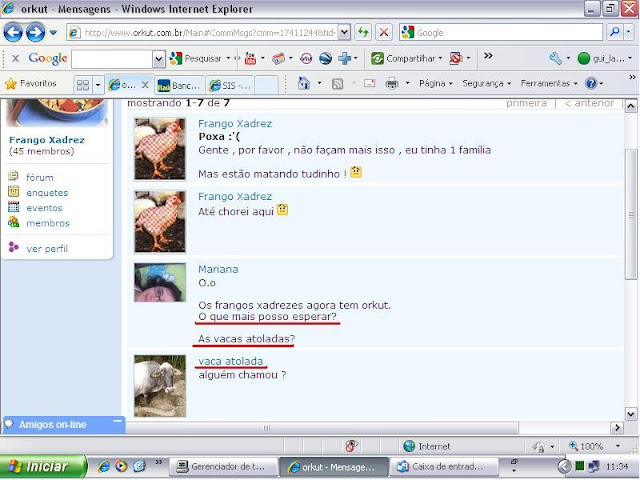
Task: Minimize the Amigos on-line chat bar
Action: [x=118, y=420]
